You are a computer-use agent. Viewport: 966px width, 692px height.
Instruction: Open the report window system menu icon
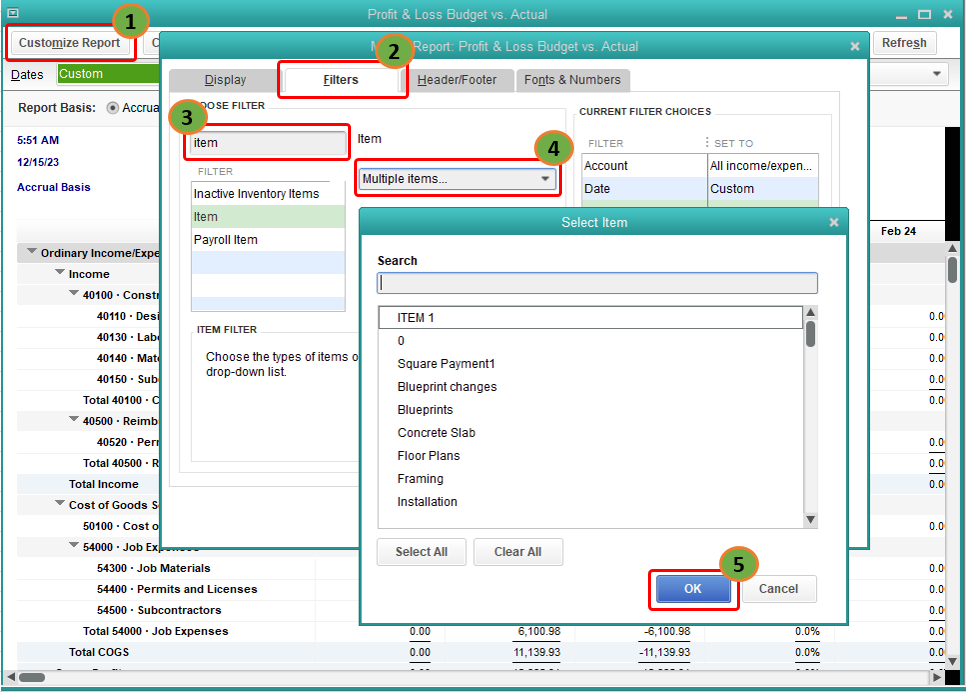click(x=12, y=12)
